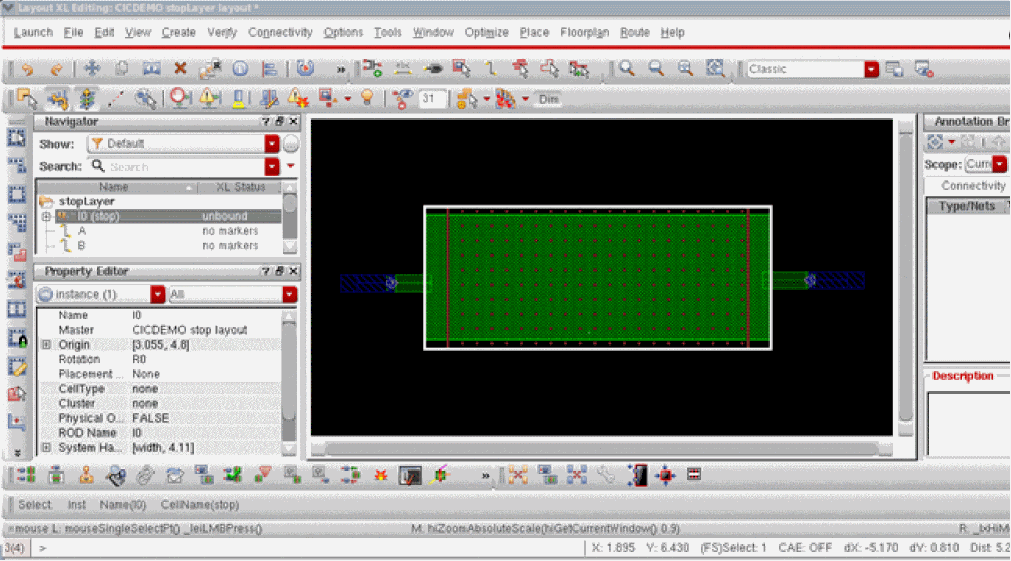The image size is (1011, 561).
Task: Click into the Navigator Search field
Action: 185,167
